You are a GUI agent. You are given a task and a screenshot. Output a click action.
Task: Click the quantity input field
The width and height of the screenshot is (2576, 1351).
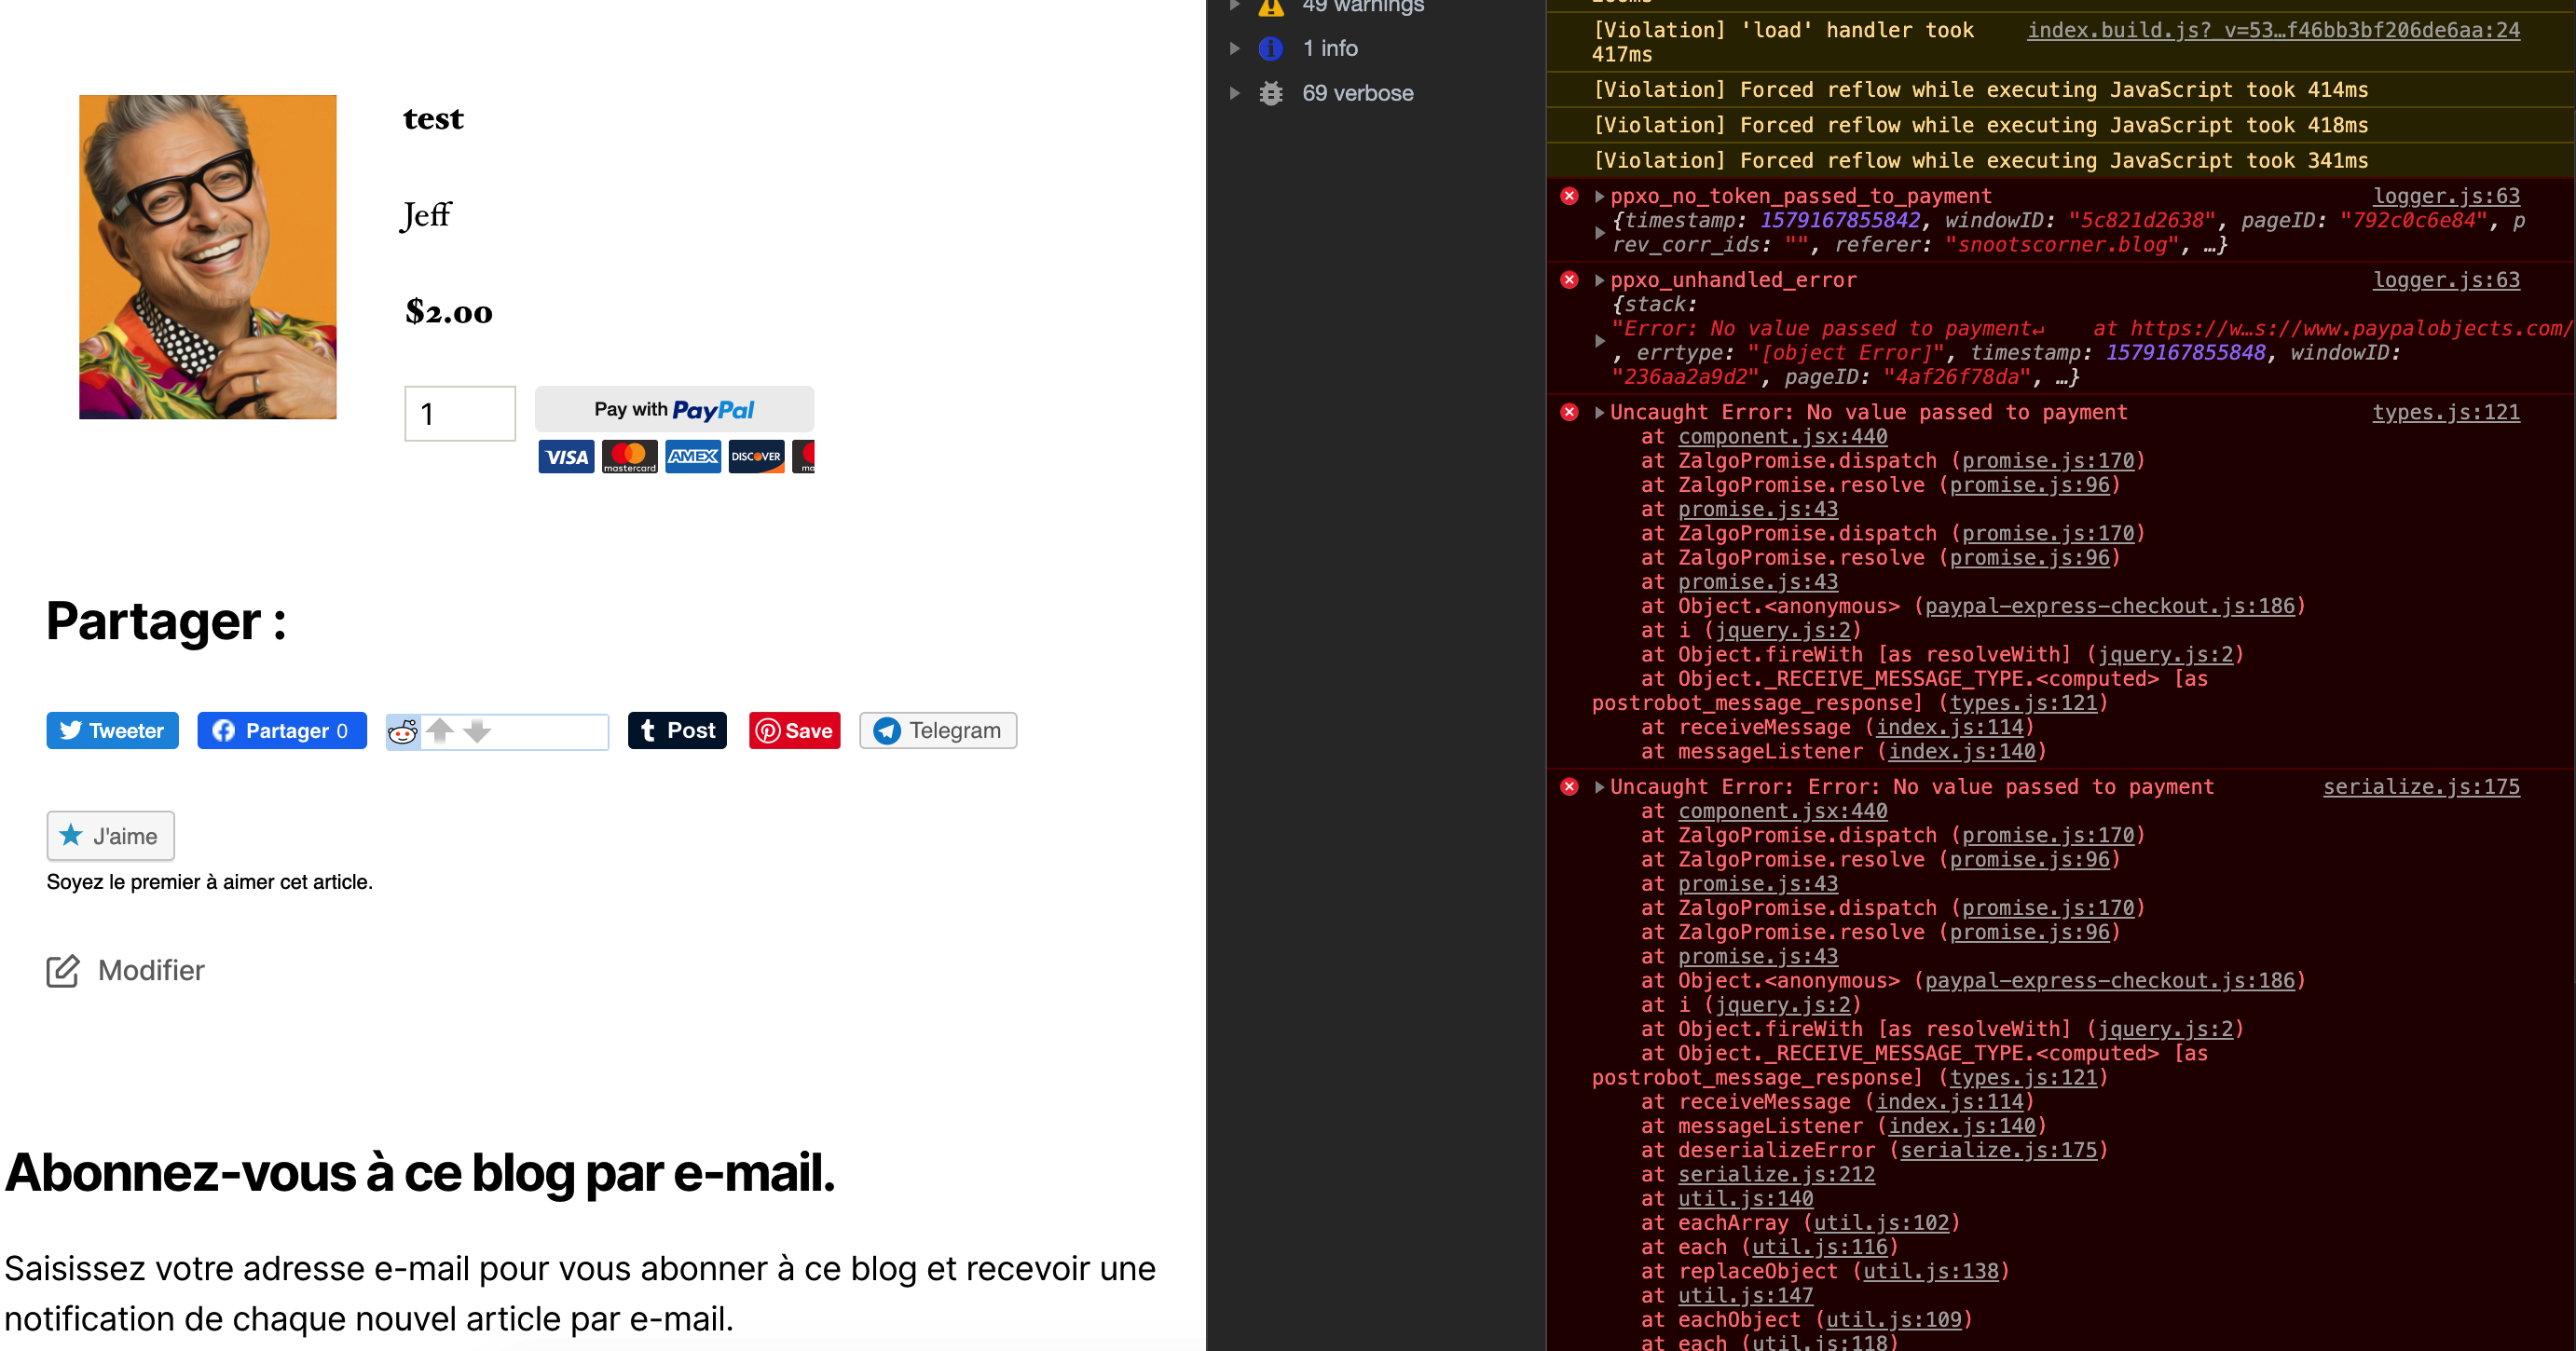tap(460, 414)
